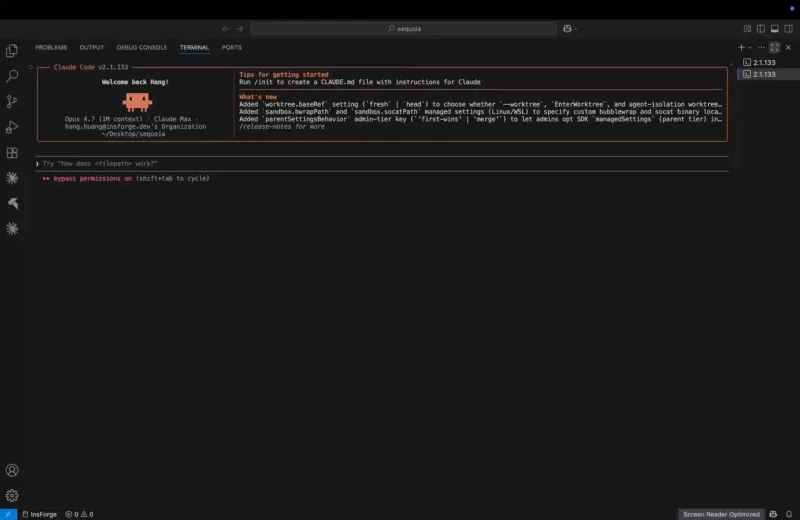Image resolution: width=800 pixels, height=520 pixels.
Task: Open the Copilot status icon in status bar
Action: pyautogui.click(x=773, y=514)
